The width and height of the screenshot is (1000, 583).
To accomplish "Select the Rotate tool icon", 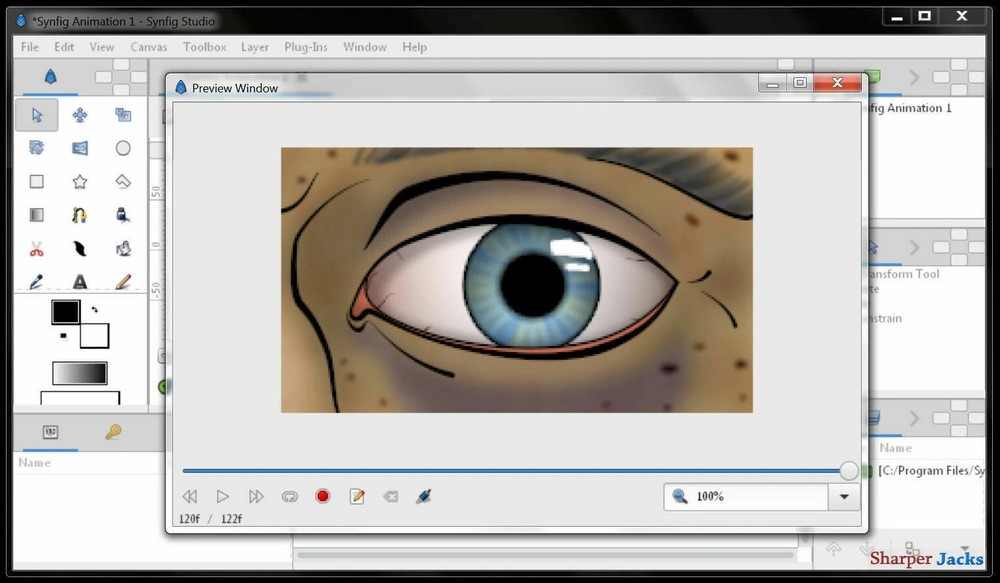I will click(36, 148).
